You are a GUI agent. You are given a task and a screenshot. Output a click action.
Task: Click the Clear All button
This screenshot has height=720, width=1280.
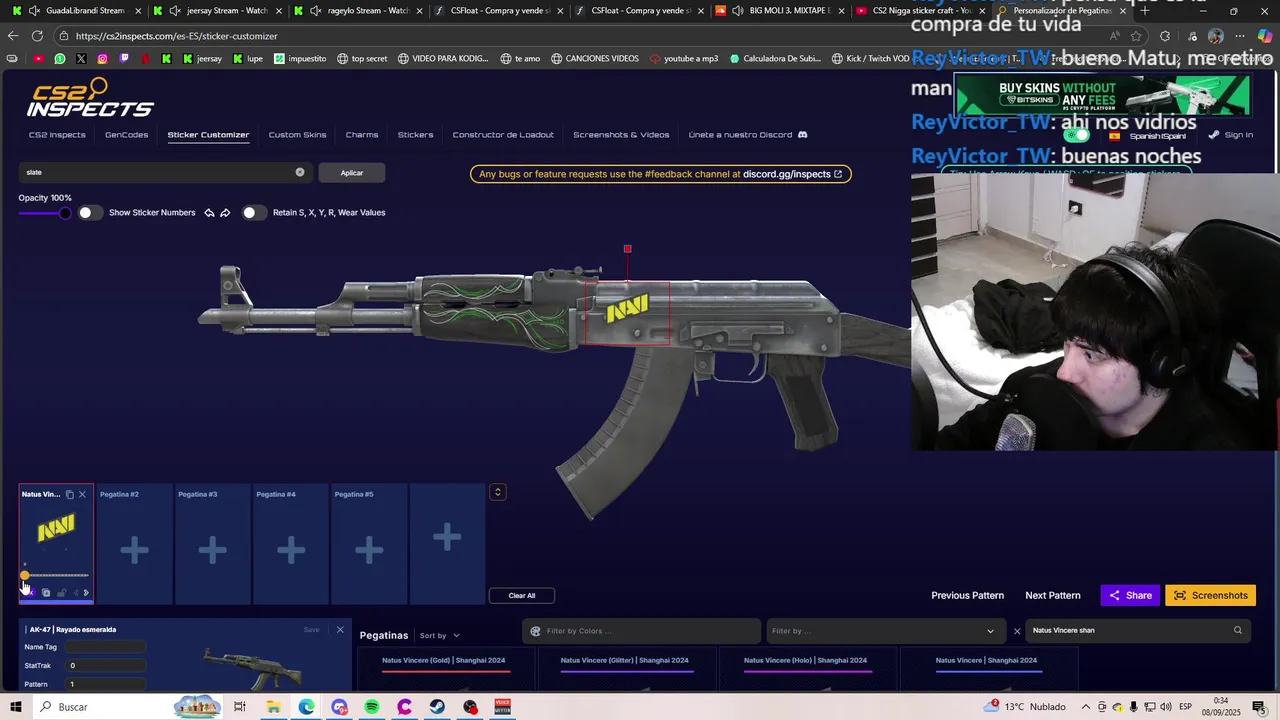[x=522, y=596]
